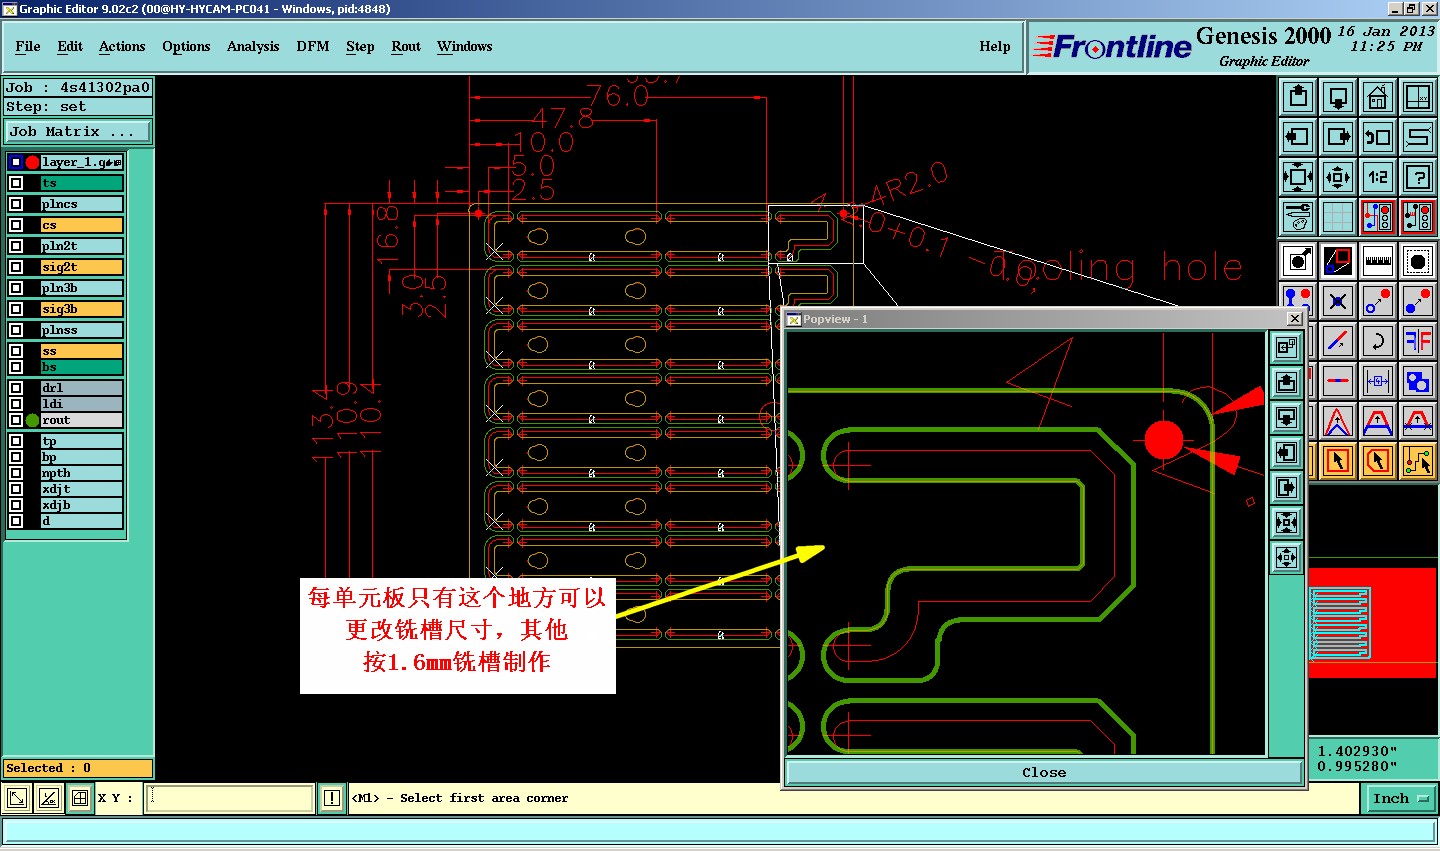Toggle the grid display icon
This screenshot has height=851, width=1440.
[x=1338, y=217]
